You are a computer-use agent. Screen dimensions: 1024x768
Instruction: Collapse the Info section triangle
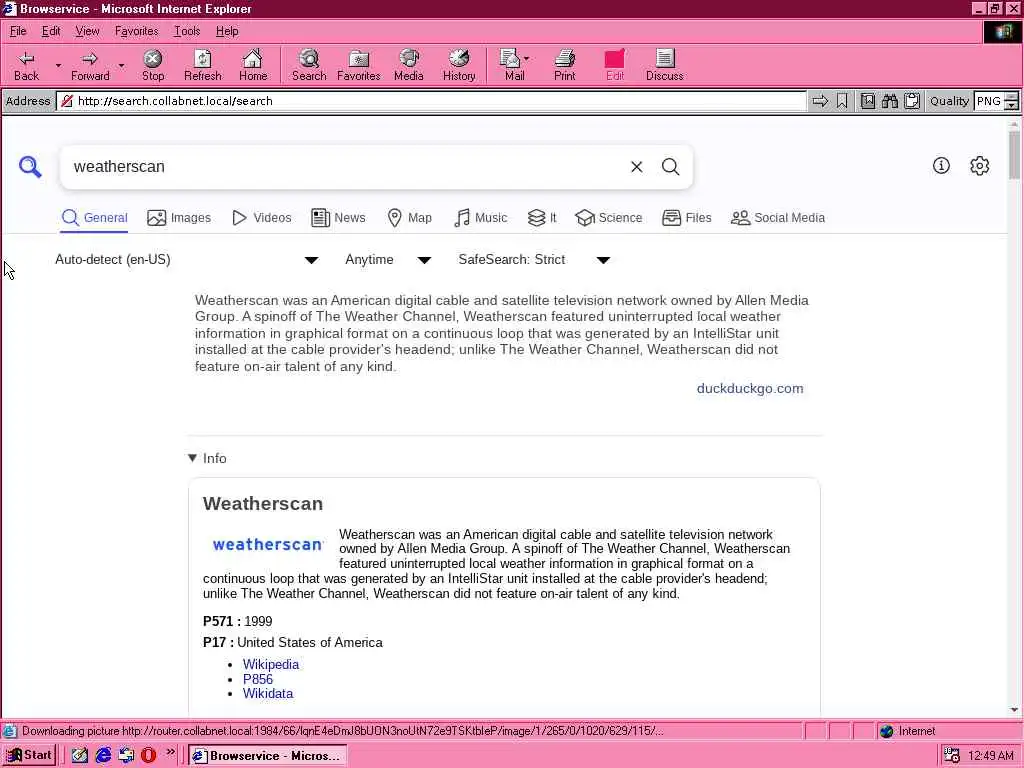click(193, 458)
